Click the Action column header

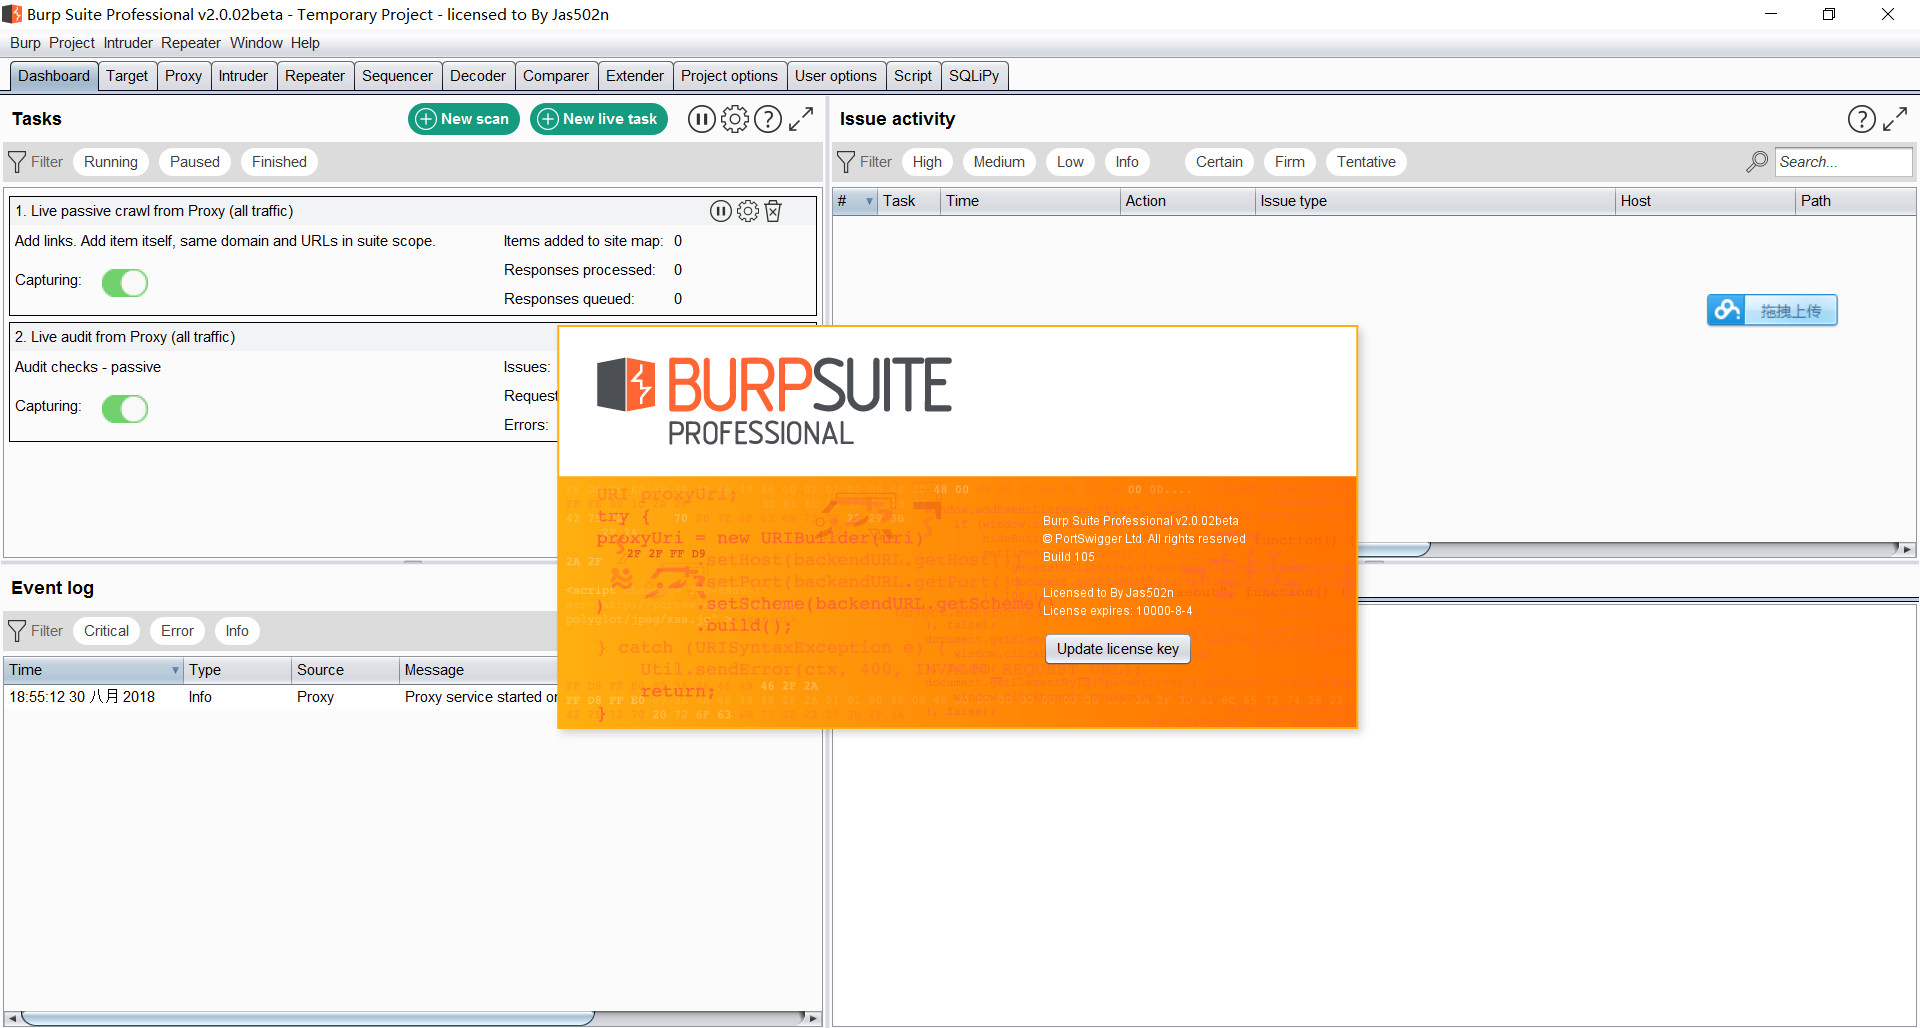(x=1187, y=201)
